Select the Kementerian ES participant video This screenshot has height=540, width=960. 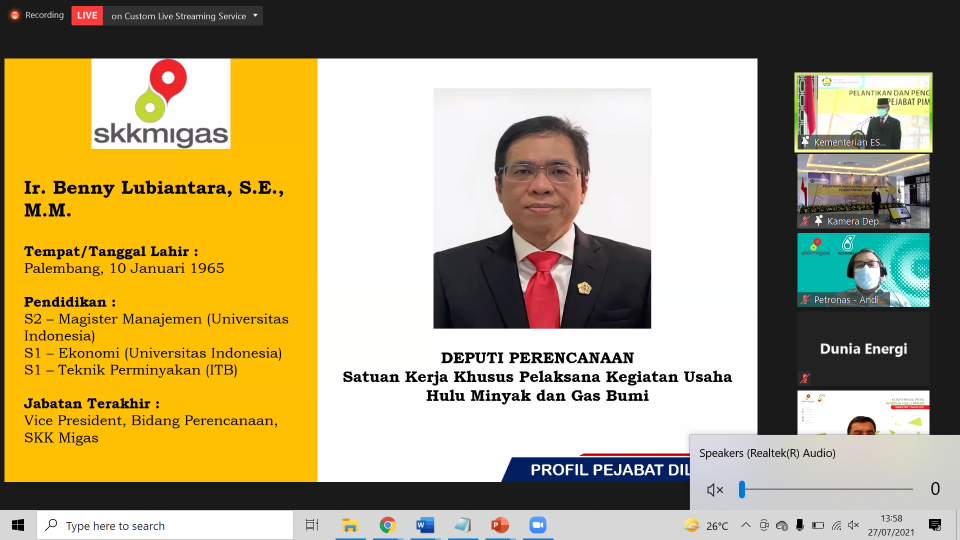(863, 112)
